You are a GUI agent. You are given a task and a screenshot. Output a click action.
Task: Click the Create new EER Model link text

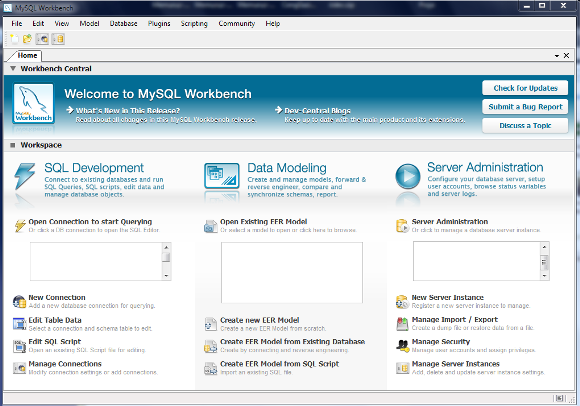260,320
